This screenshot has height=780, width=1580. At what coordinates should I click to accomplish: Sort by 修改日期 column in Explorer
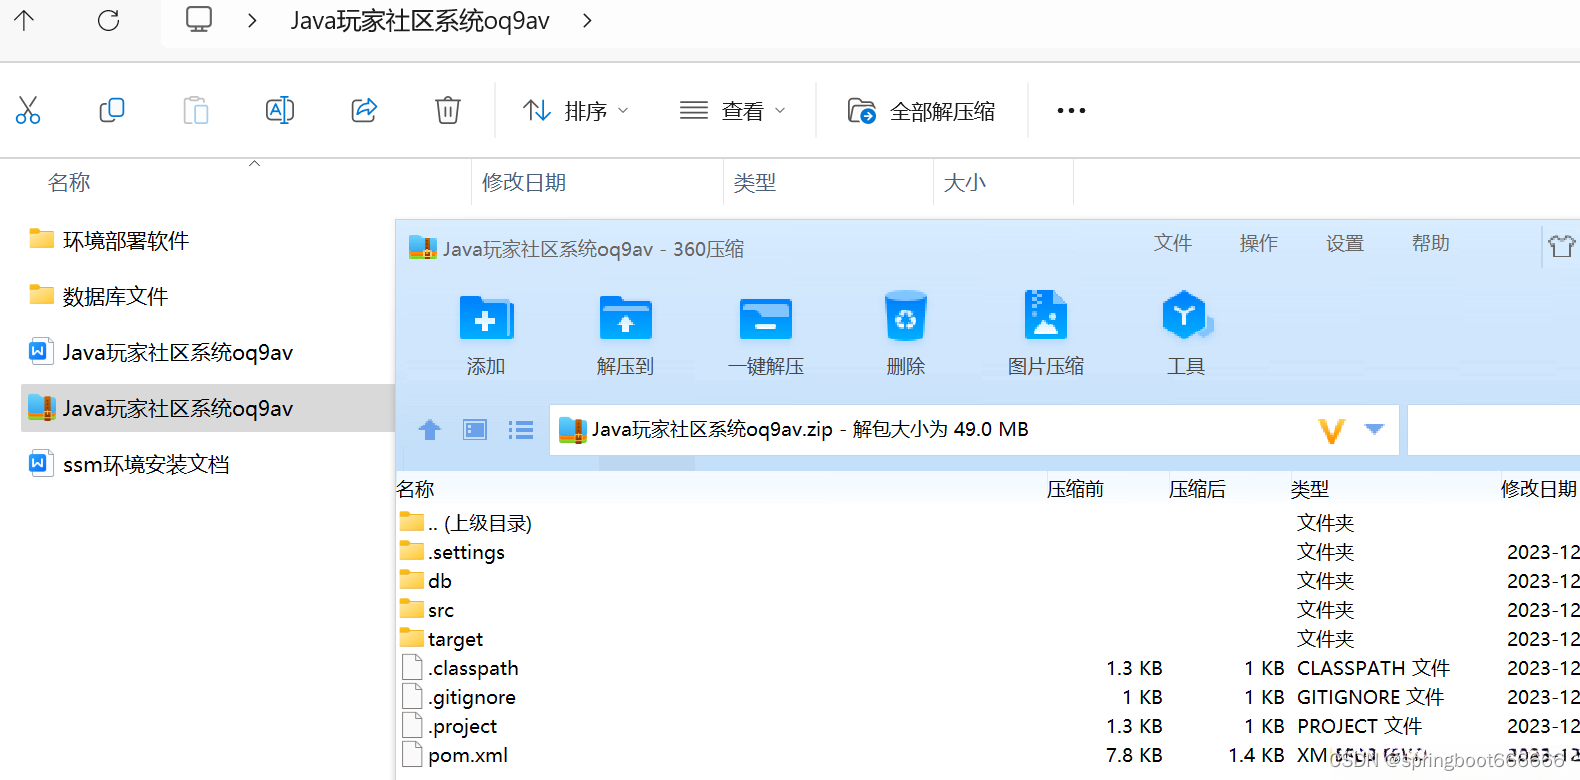pos(524,182)
